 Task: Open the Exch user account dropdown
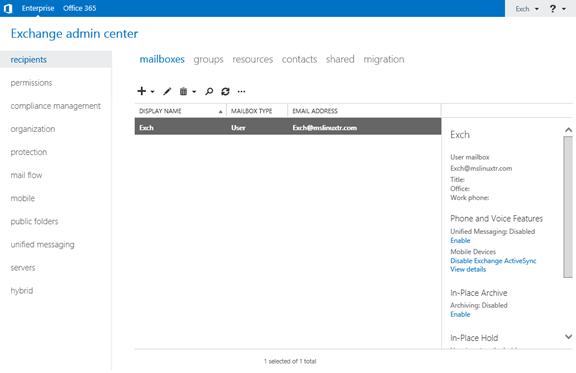527,9
